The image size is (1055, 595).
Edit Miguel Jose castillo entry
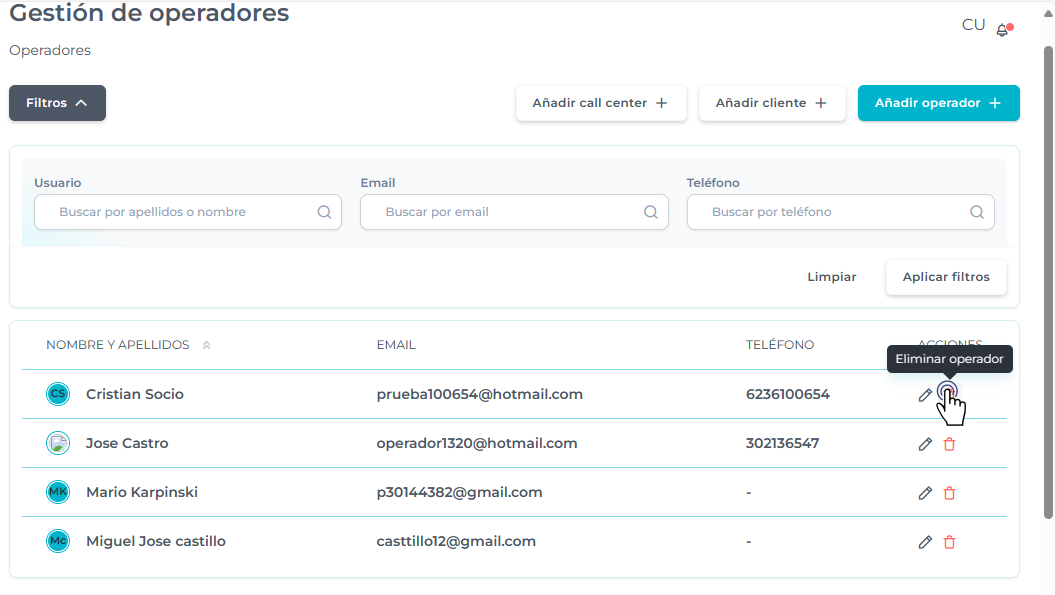point(925,542)
